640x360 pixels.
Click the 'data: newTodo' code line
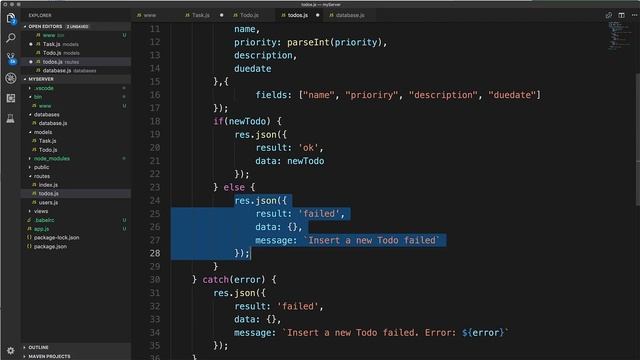[x=290, y=161]
